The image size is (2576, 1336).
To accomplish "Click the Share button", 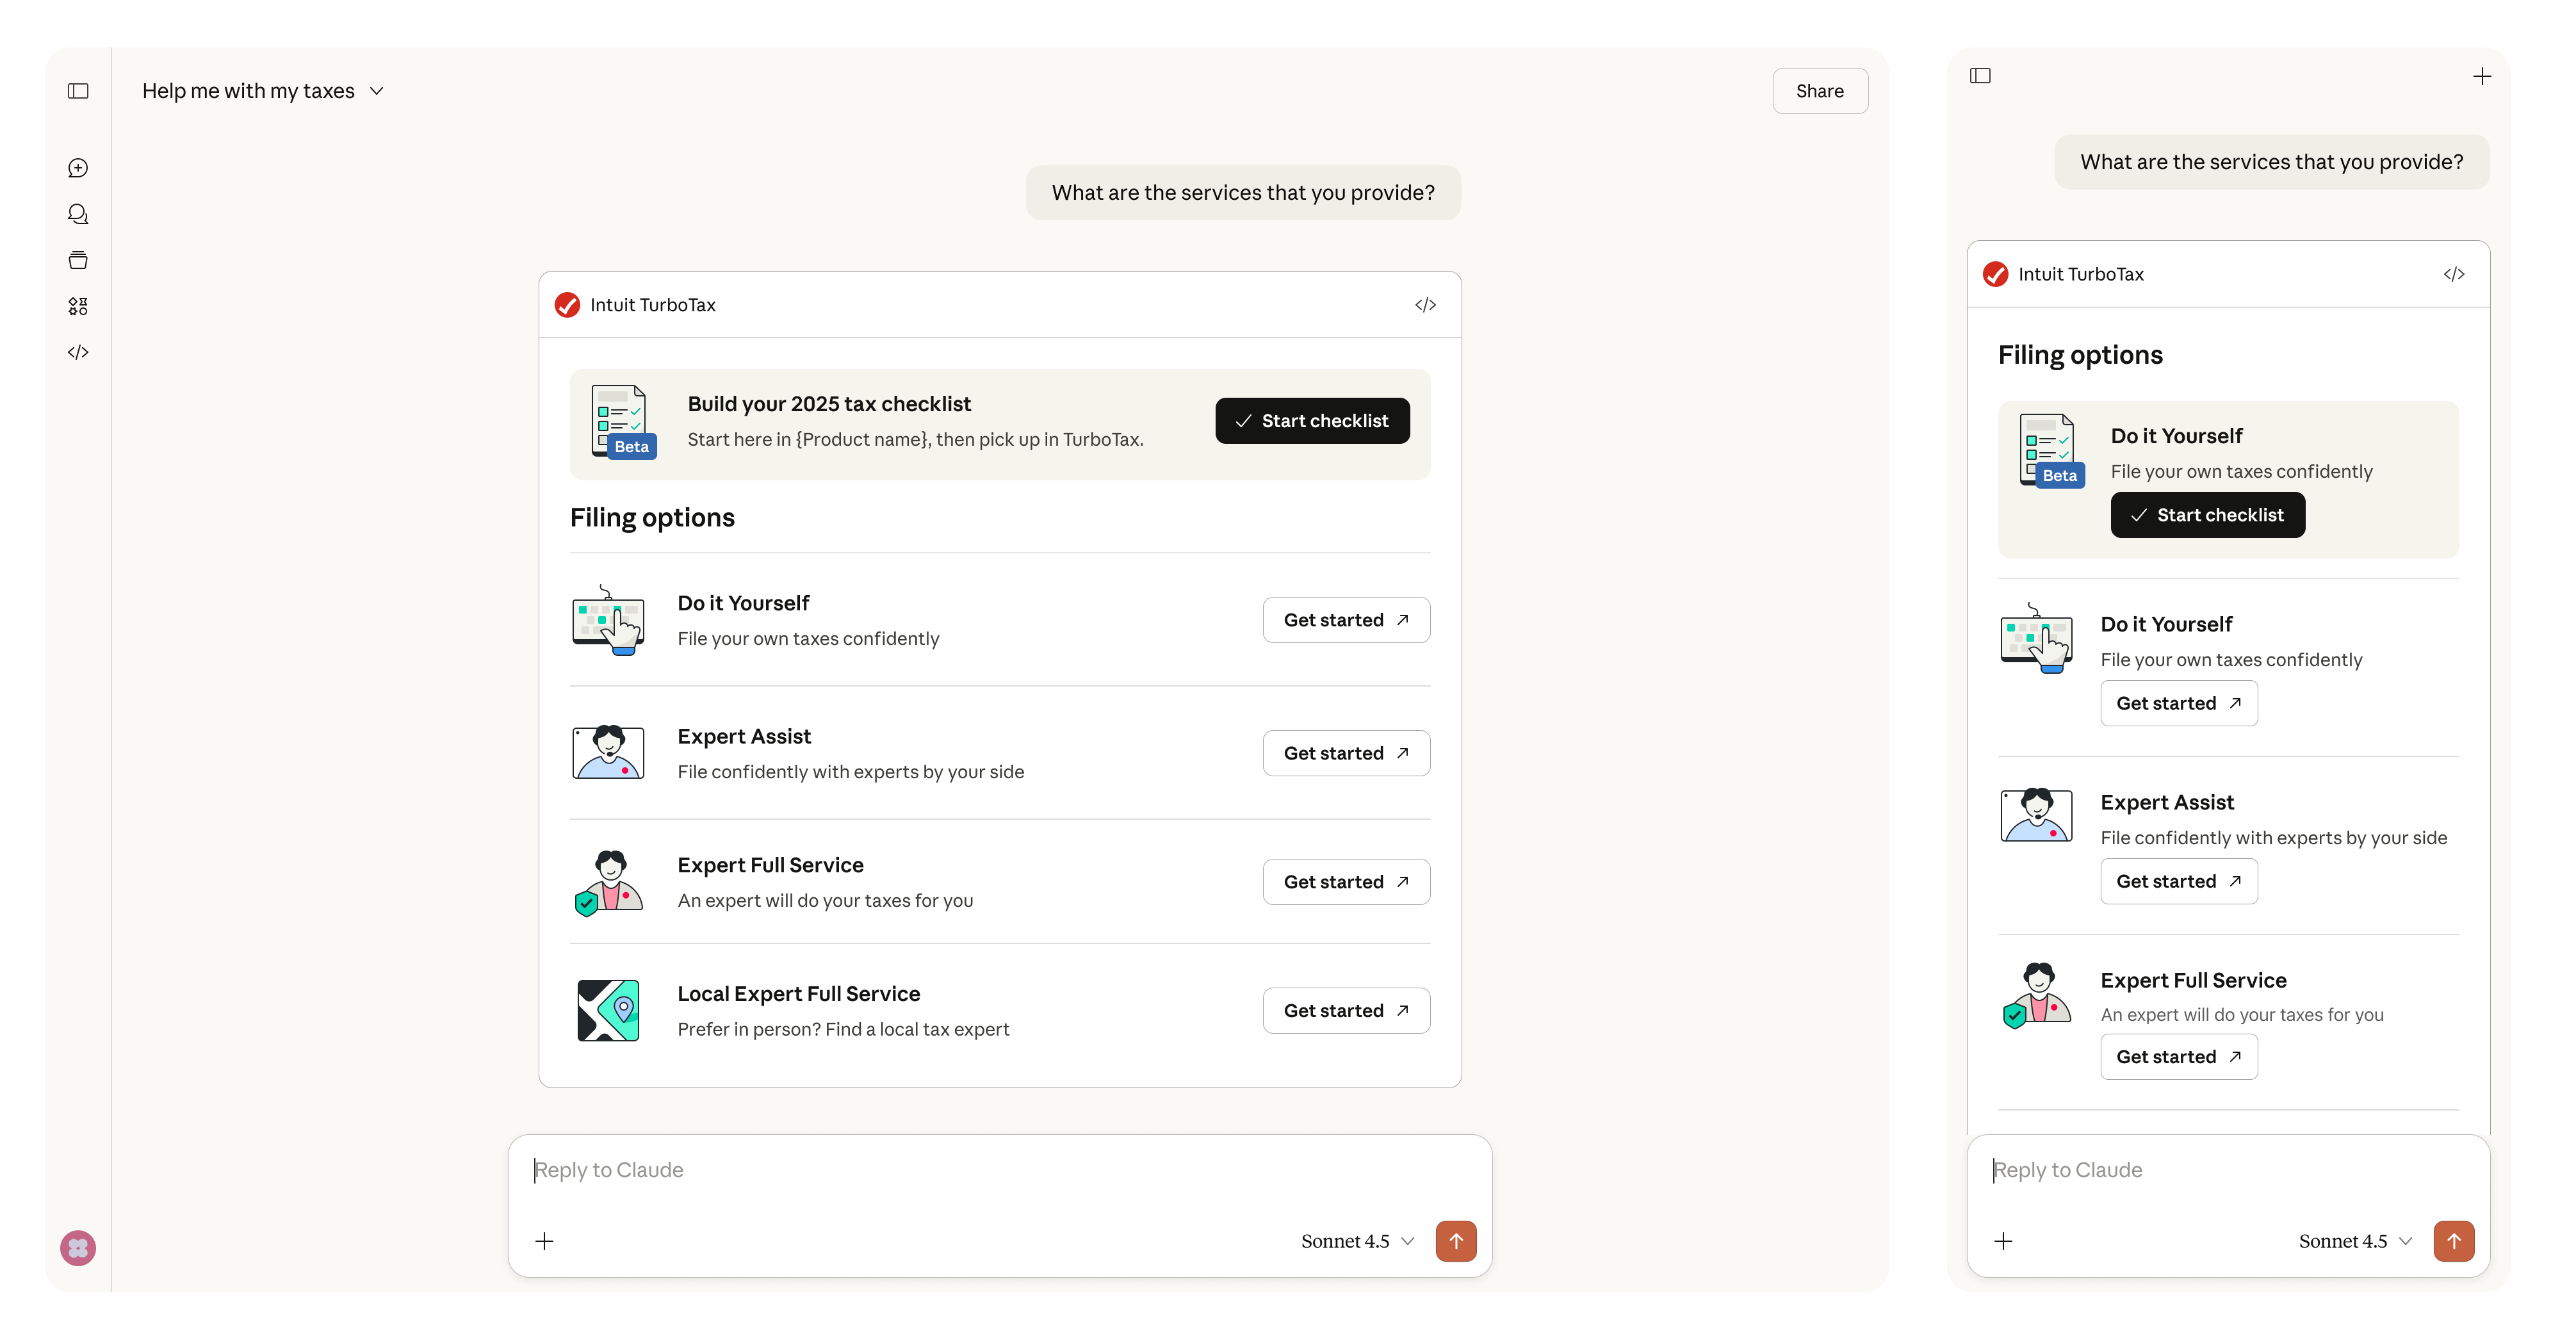I will [1820, 91].
